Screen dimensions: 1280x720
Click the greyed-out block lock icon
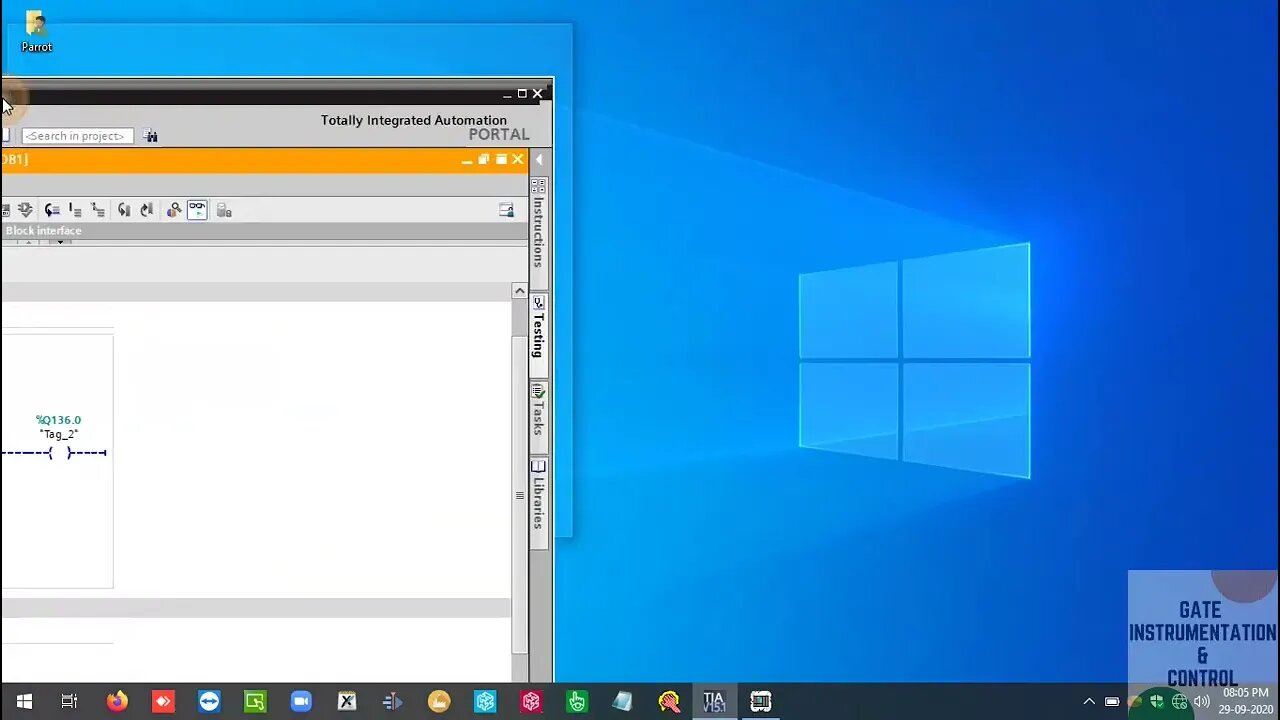click(224, 210)
